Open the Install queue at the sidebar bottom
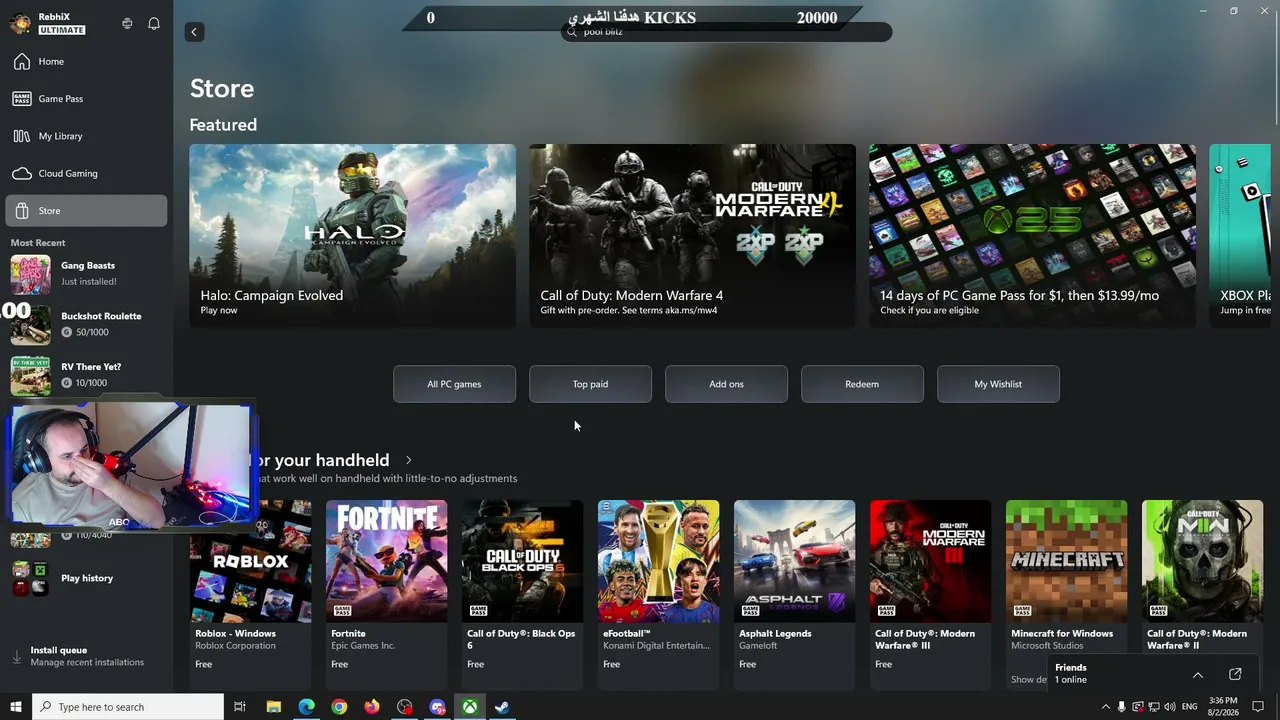The image size is (1280, 720). click(x=86, y=656)
